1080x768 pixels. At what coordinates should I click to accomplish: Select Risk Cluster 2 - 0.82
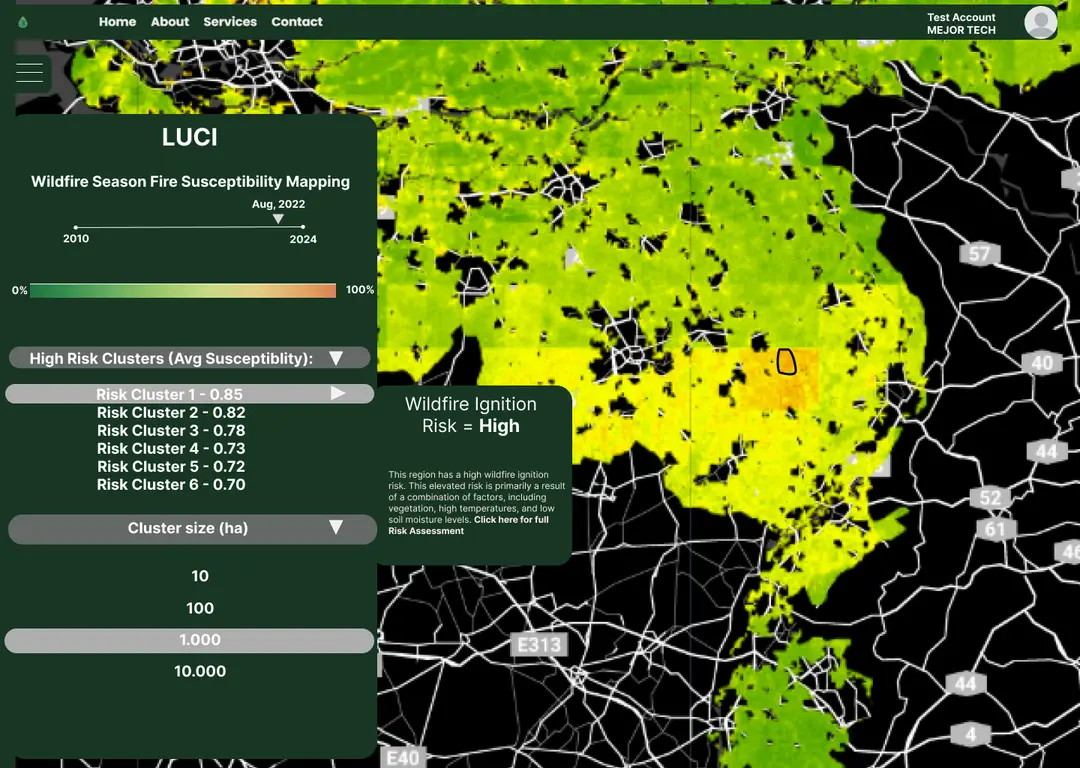point(171,413)
